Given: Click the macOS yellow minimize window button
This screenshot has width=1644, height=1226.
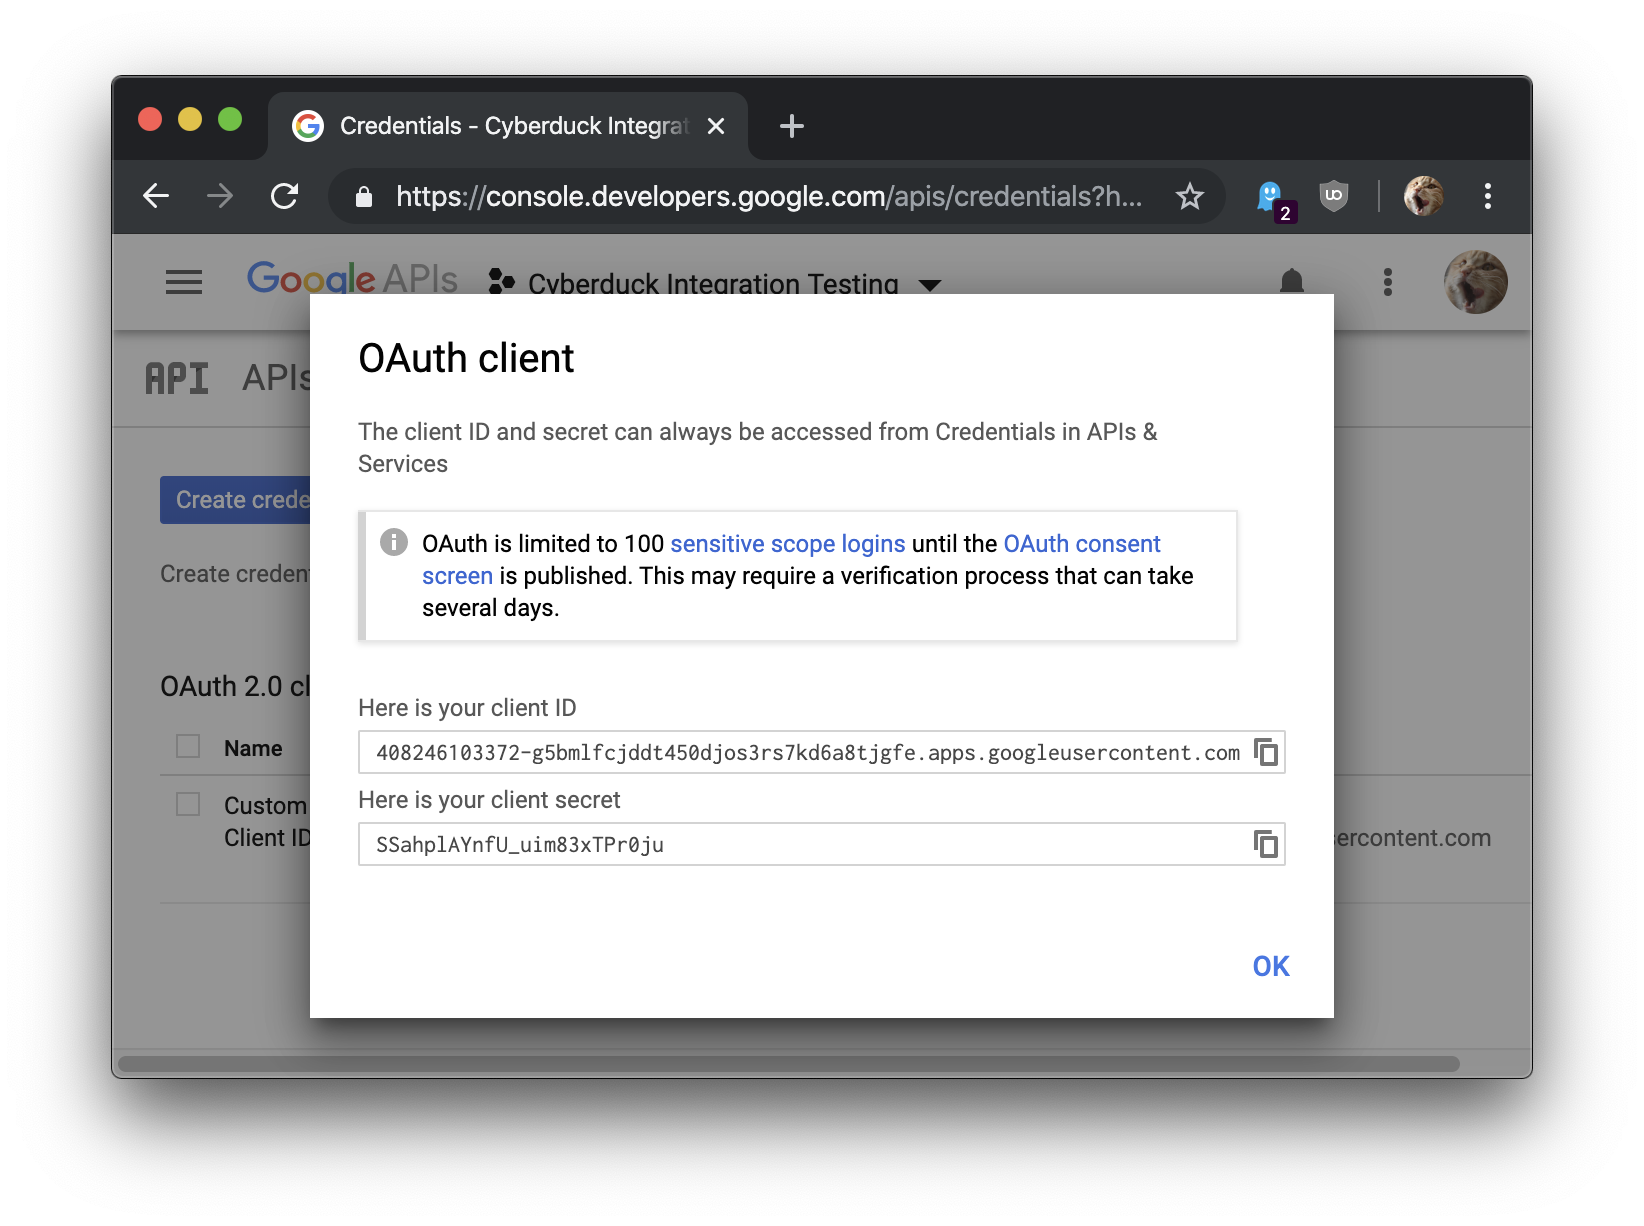Looking at the screenshot, I should (190, 119).
